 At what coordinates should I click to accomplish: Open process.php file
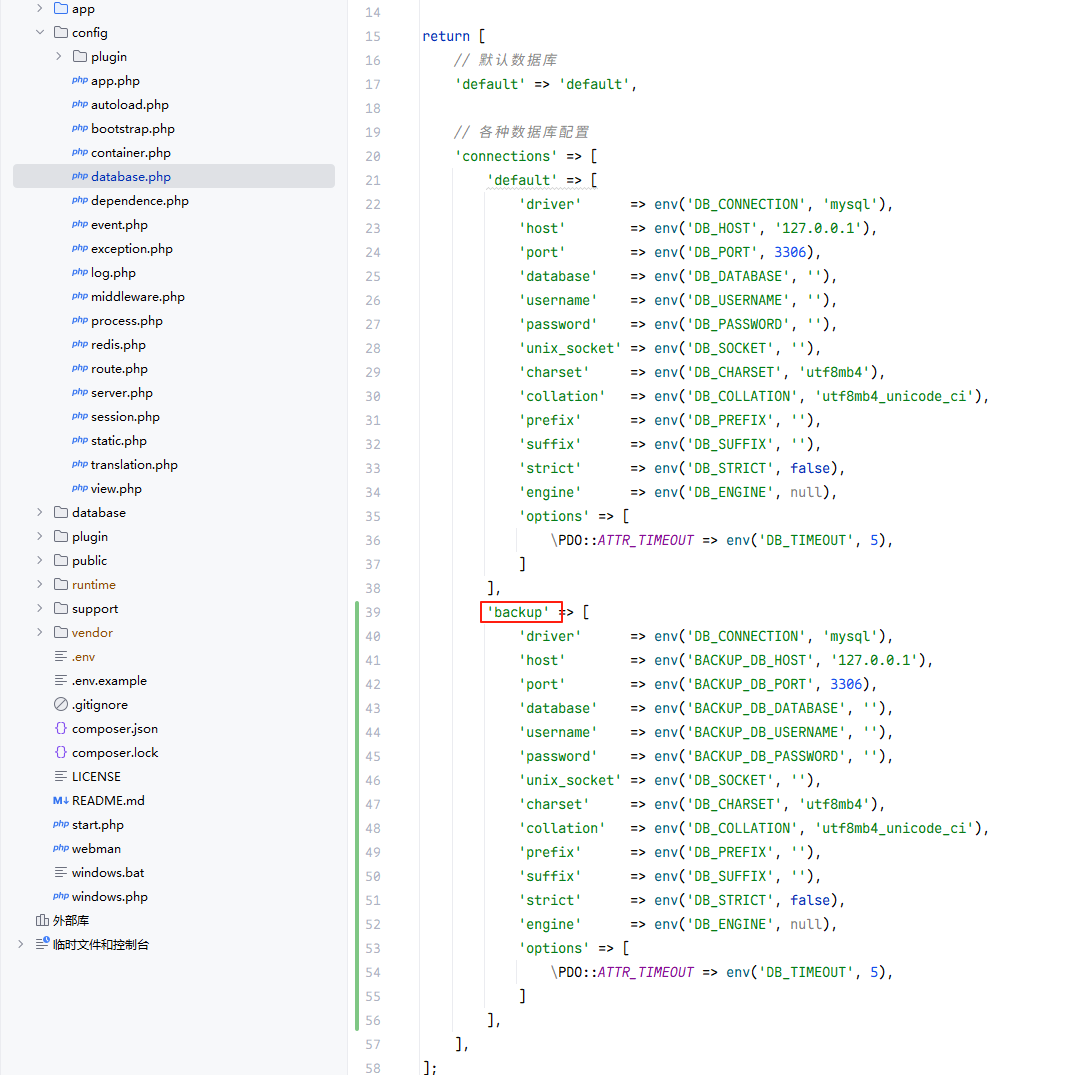(127, 321)
